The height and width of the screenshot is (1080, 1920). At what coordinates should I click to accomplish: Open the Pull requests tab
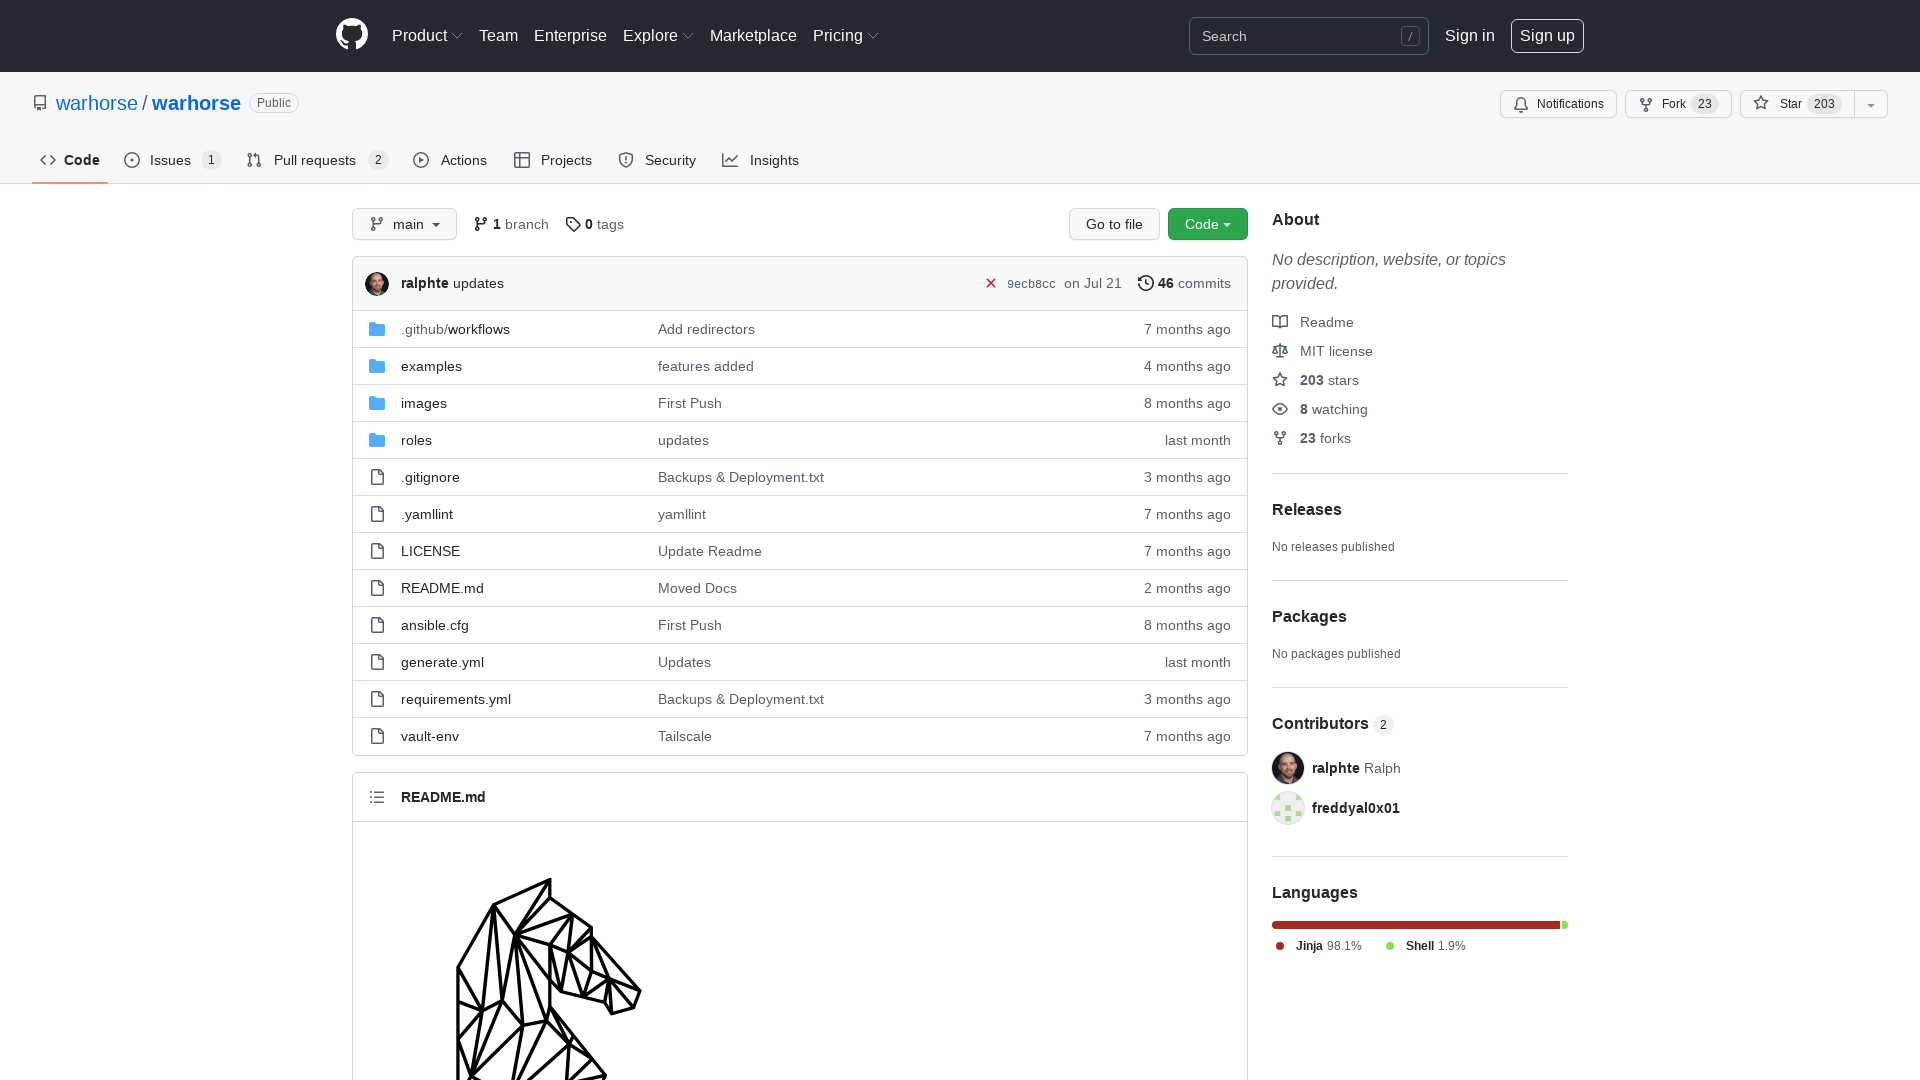317,160
